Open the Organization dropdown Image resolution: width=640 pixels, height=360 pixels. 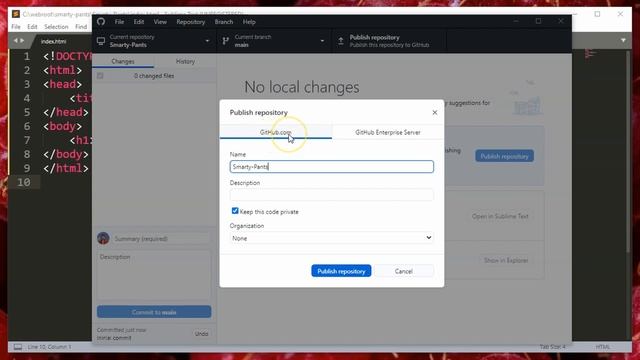point(331,238)
